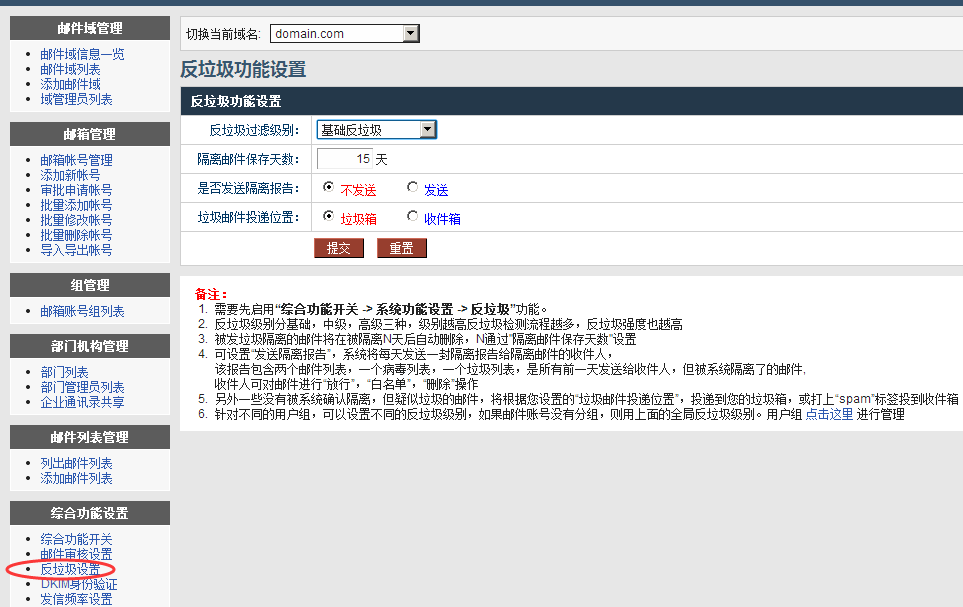This screenshot has height=607, width=963.
Task: Open 导入导出帐号 sidebar link
Action: (76, 250)
